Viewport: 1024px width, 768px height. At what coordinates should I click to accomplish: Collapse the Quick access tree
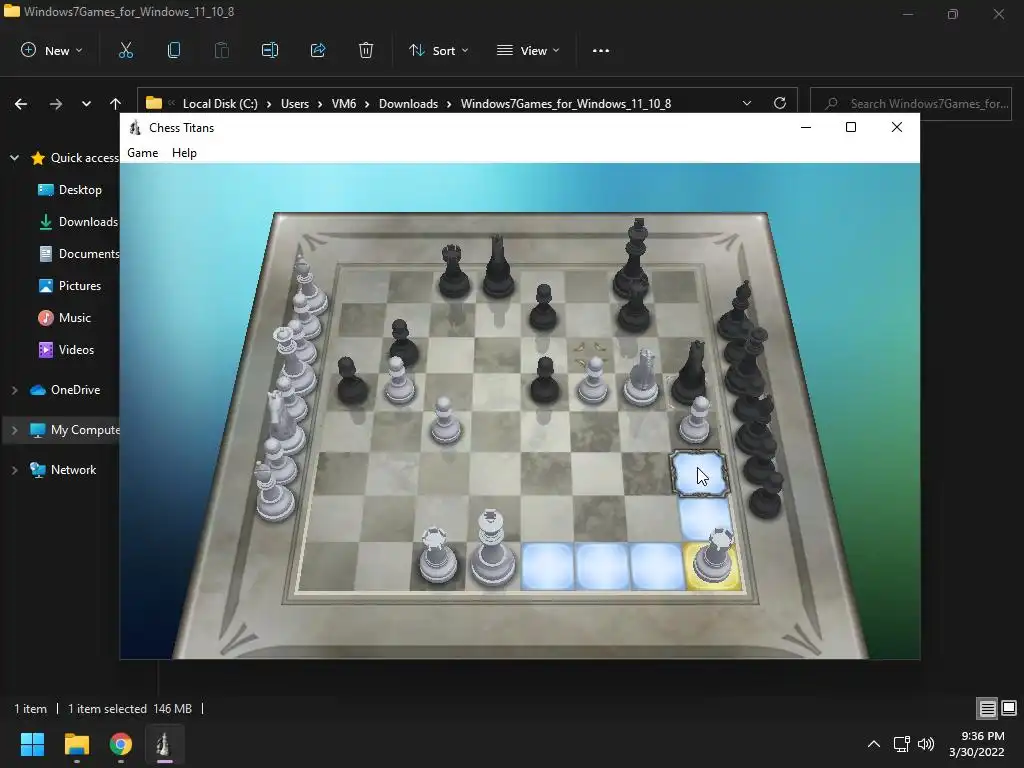14,157
